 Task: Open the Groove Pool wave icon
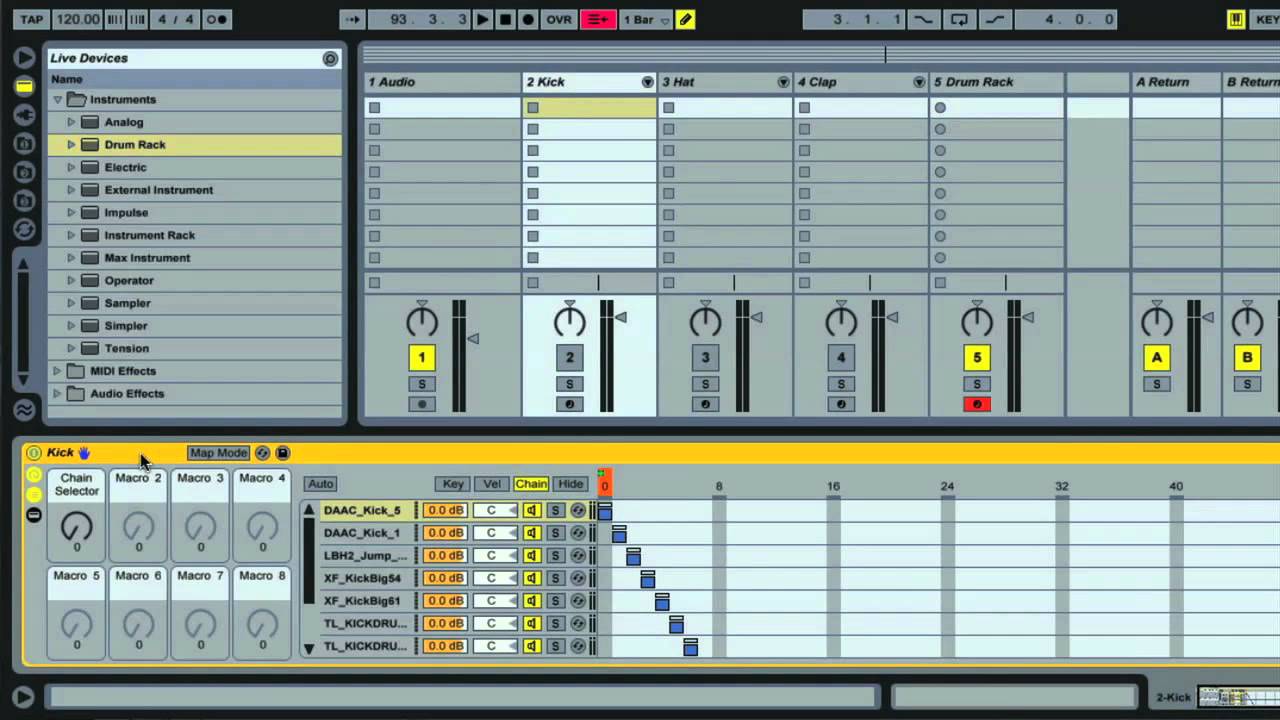pos(24,409)
